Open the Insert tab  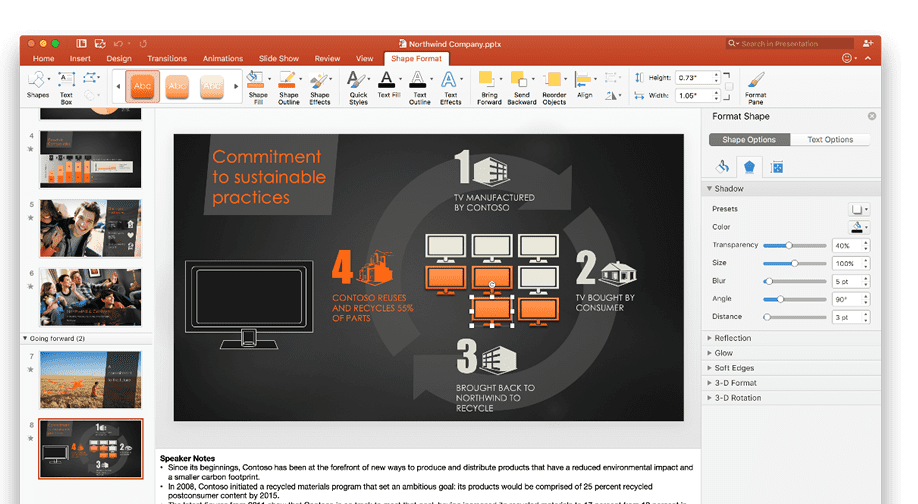[80, 59]
